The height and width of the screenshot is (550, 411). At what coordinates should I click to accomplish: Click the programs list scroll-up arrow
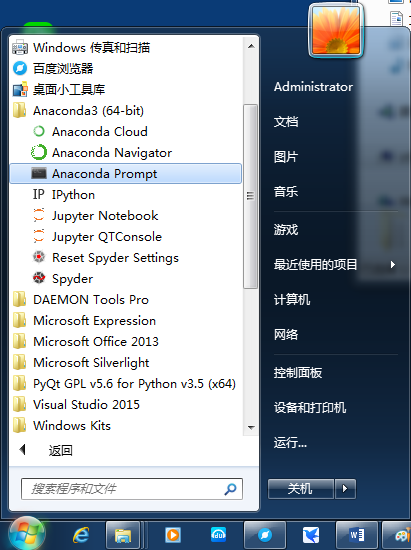(251, 46)
